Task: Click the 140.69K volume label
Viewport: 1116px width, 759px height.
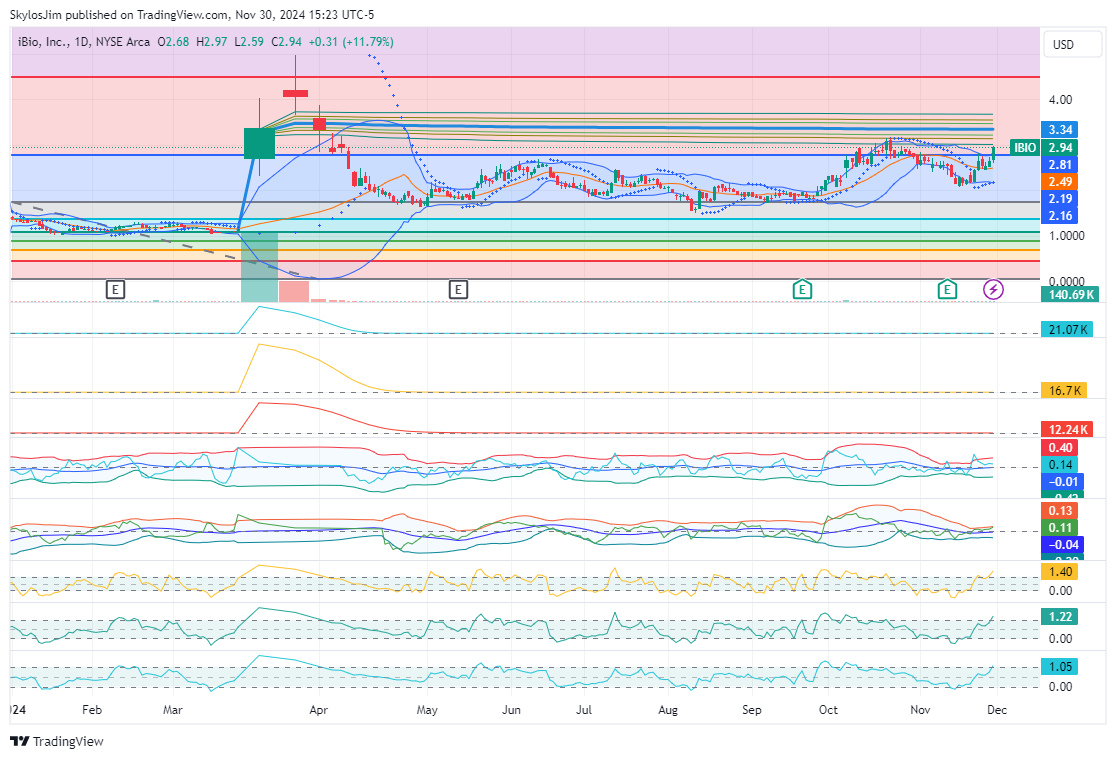Action: 1068,294
